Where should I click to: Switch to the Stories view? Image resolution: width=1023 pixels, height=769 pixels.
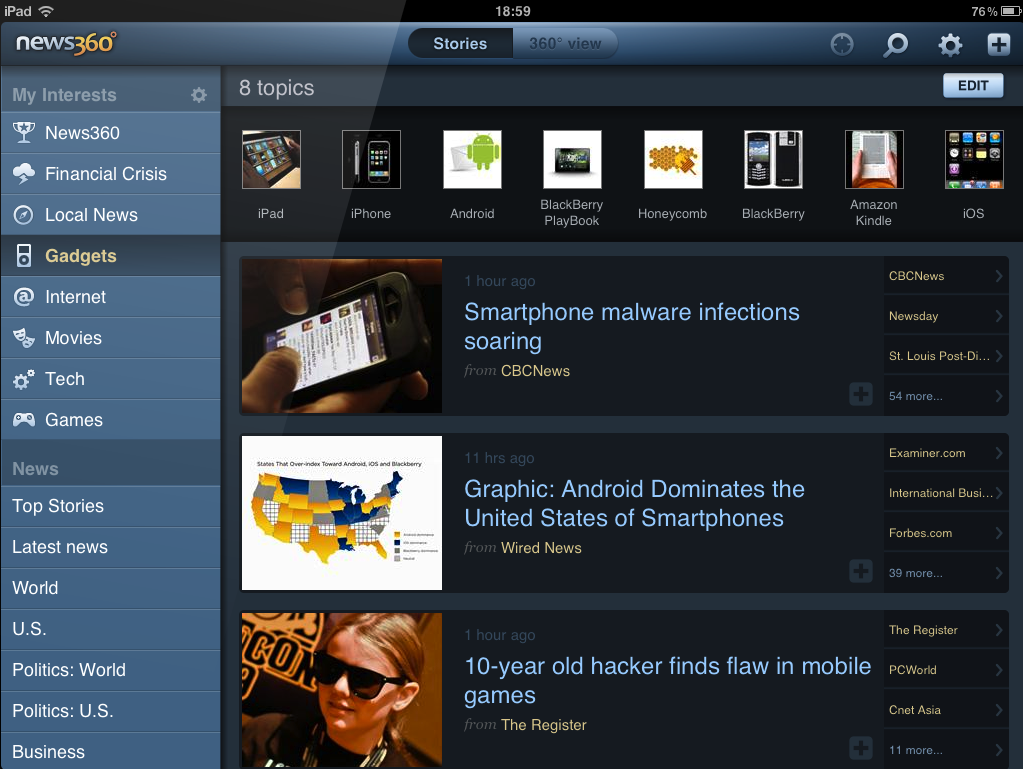[460, 44]
